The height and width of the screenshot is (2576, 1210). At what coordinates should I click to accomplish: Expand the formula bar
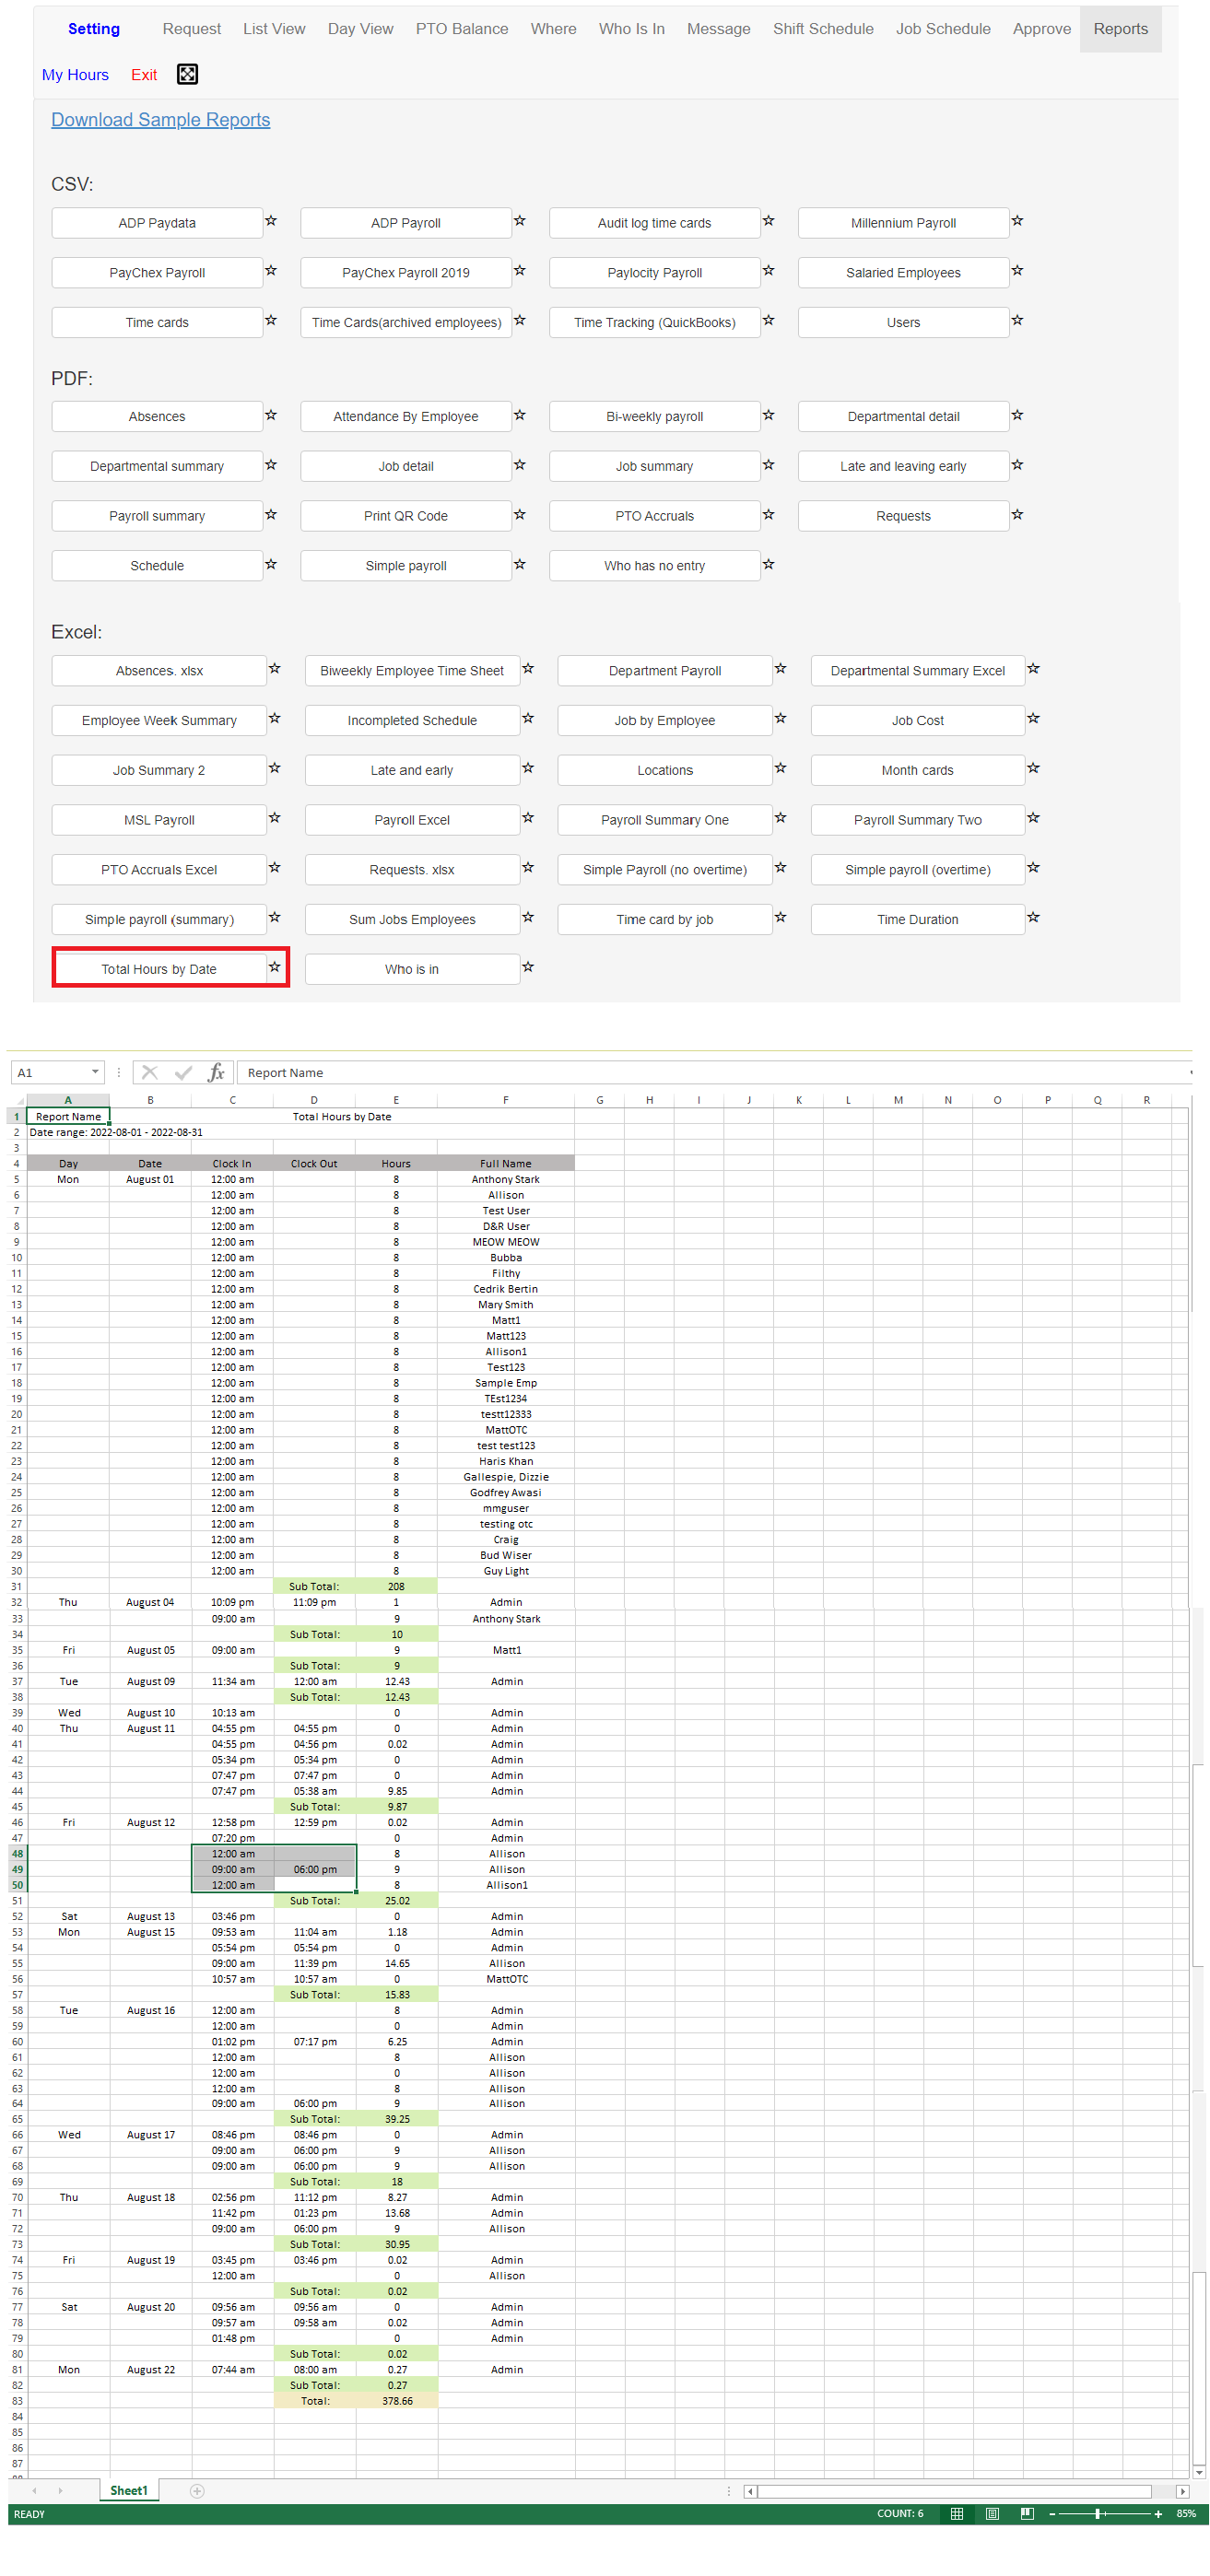(x=1190, y=1072)
